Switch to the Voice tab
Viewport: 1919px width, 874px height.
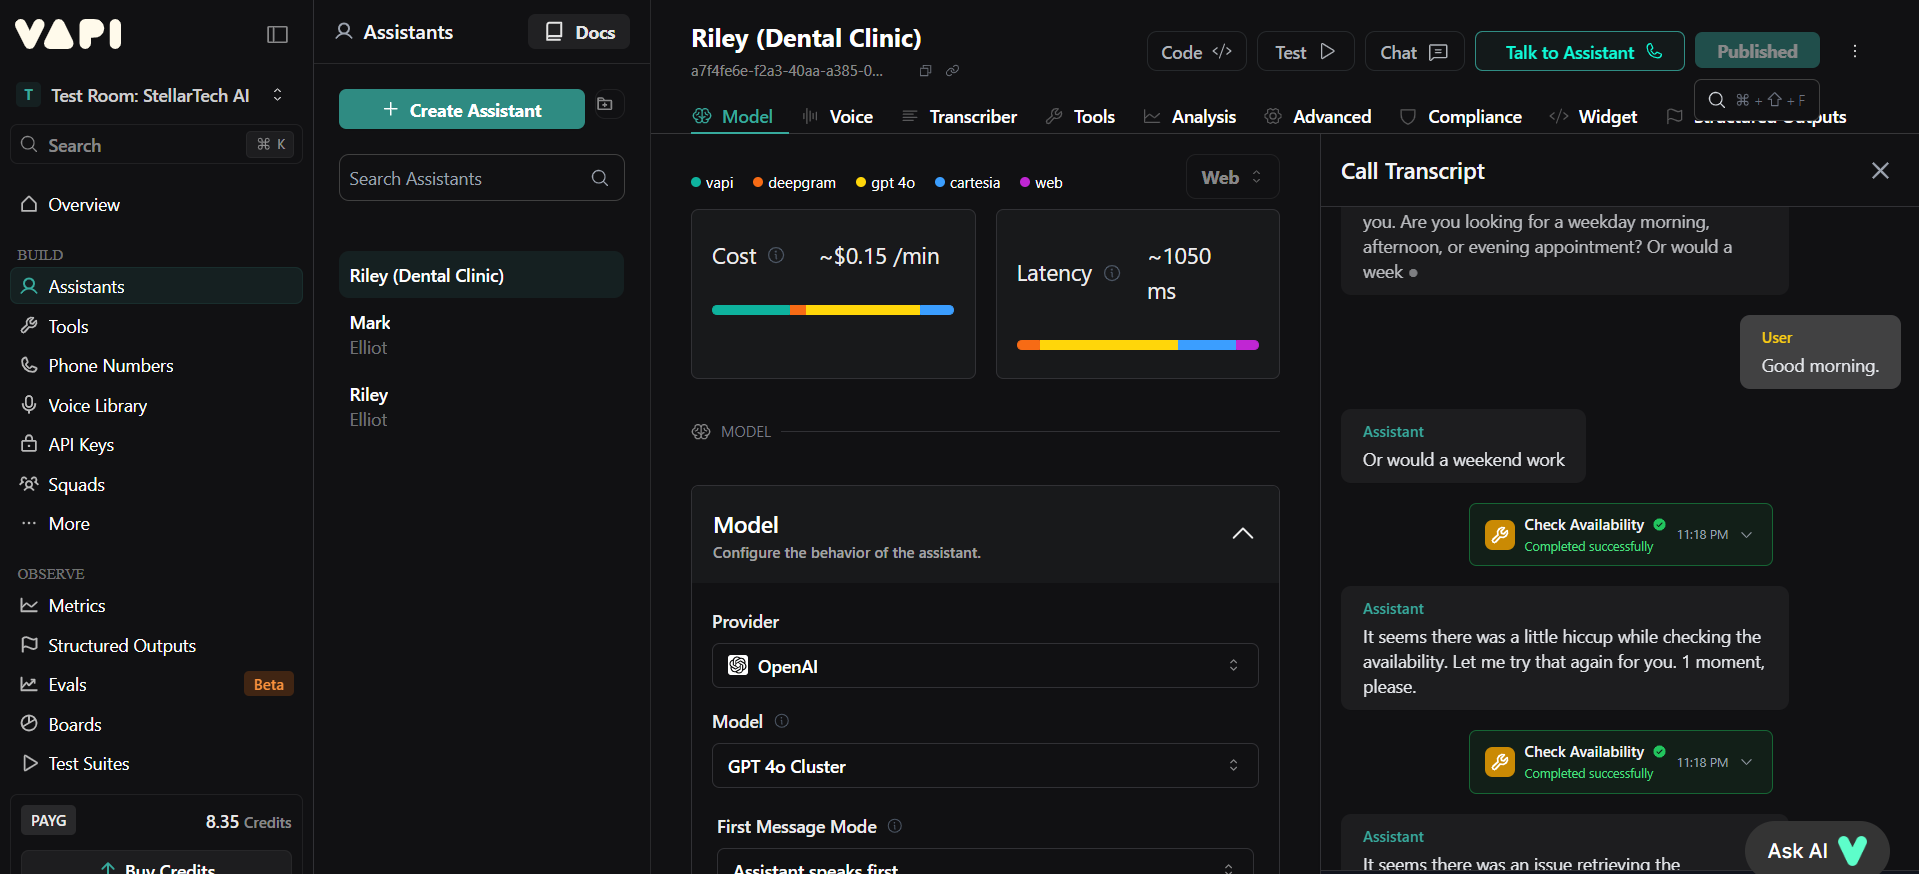coord(838,117)
